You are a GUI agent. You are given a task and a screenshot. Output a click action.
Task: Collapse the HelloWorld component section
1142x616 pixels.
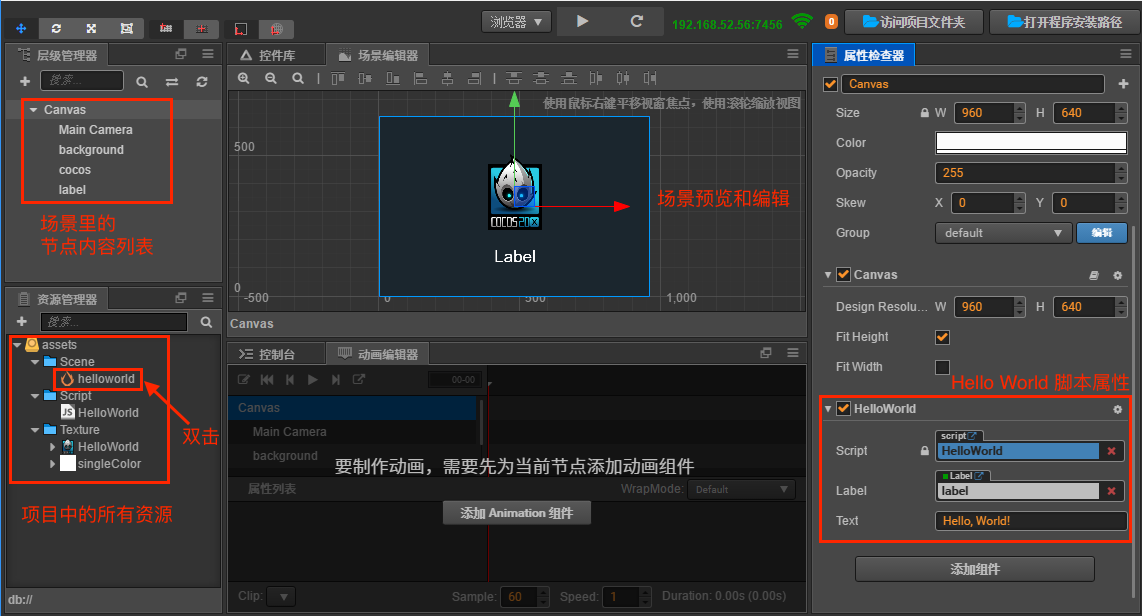(828, 409)
